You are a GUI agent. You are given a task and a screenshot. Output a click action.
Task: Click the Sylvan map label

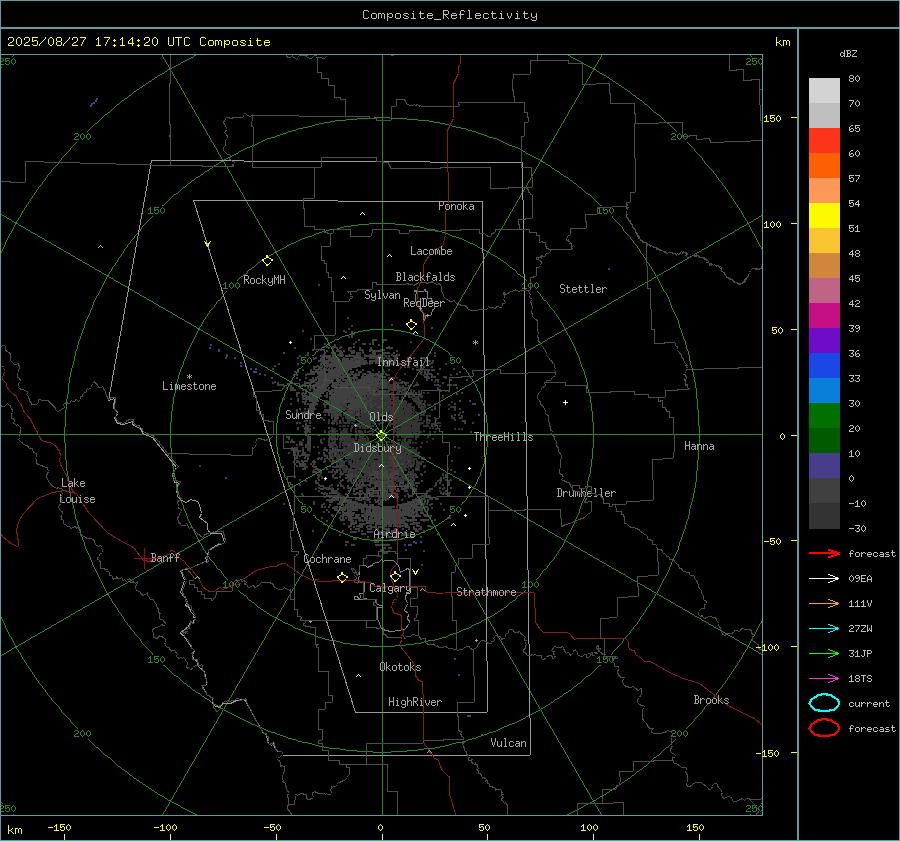382,295
